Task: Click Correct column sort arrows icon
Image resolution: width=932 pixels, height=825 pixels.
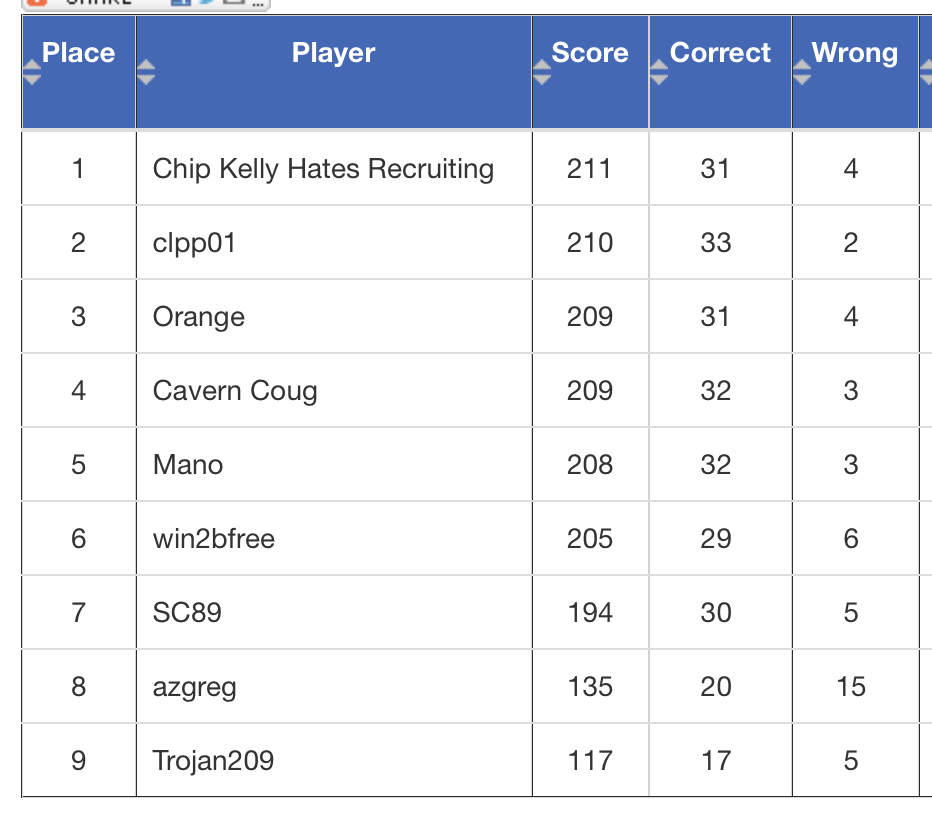Action: pos(659,73)
